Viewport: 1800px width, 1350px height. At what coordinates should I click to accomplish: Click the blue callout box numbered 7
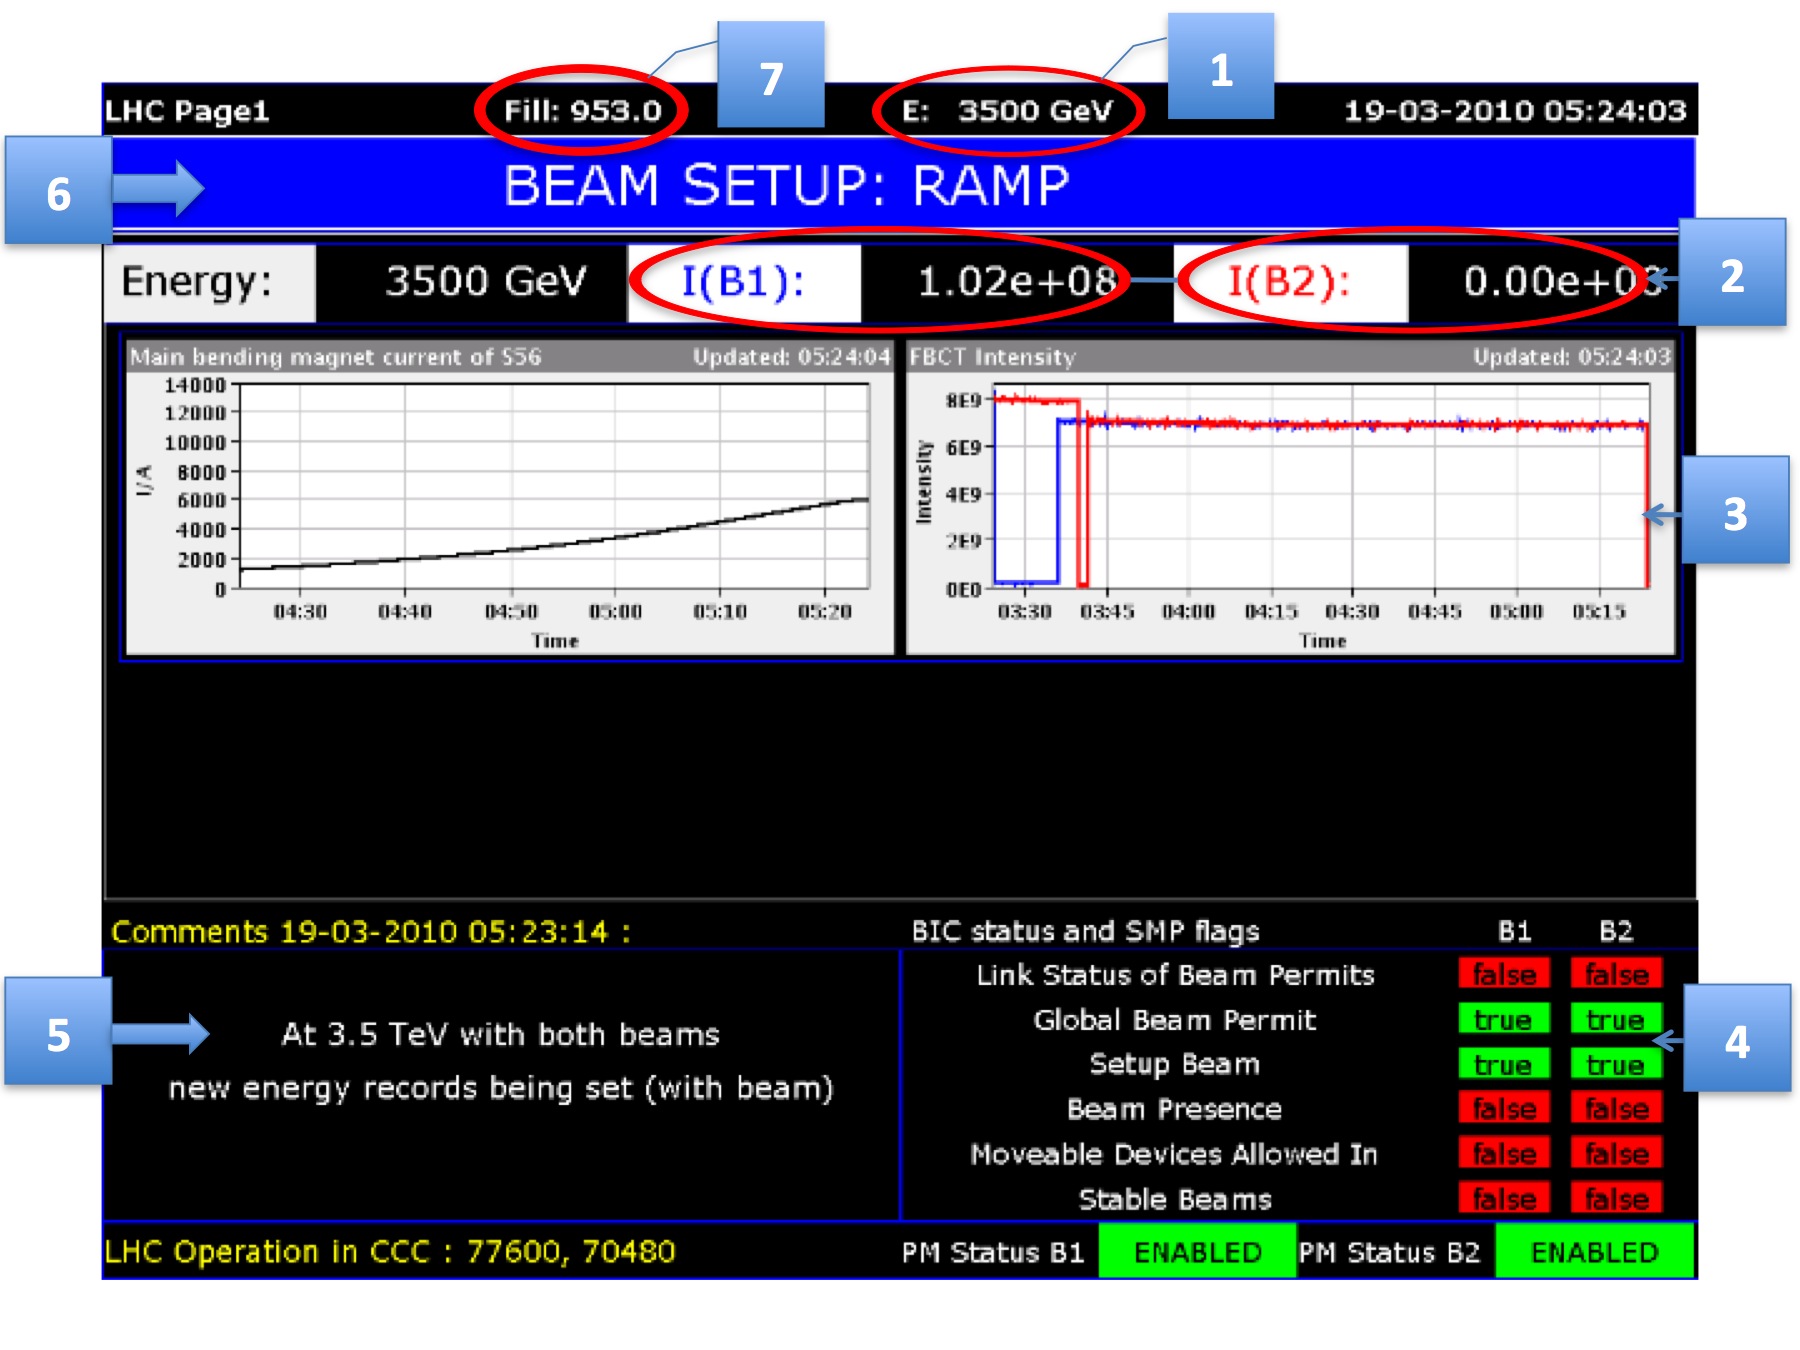(770, 75)
